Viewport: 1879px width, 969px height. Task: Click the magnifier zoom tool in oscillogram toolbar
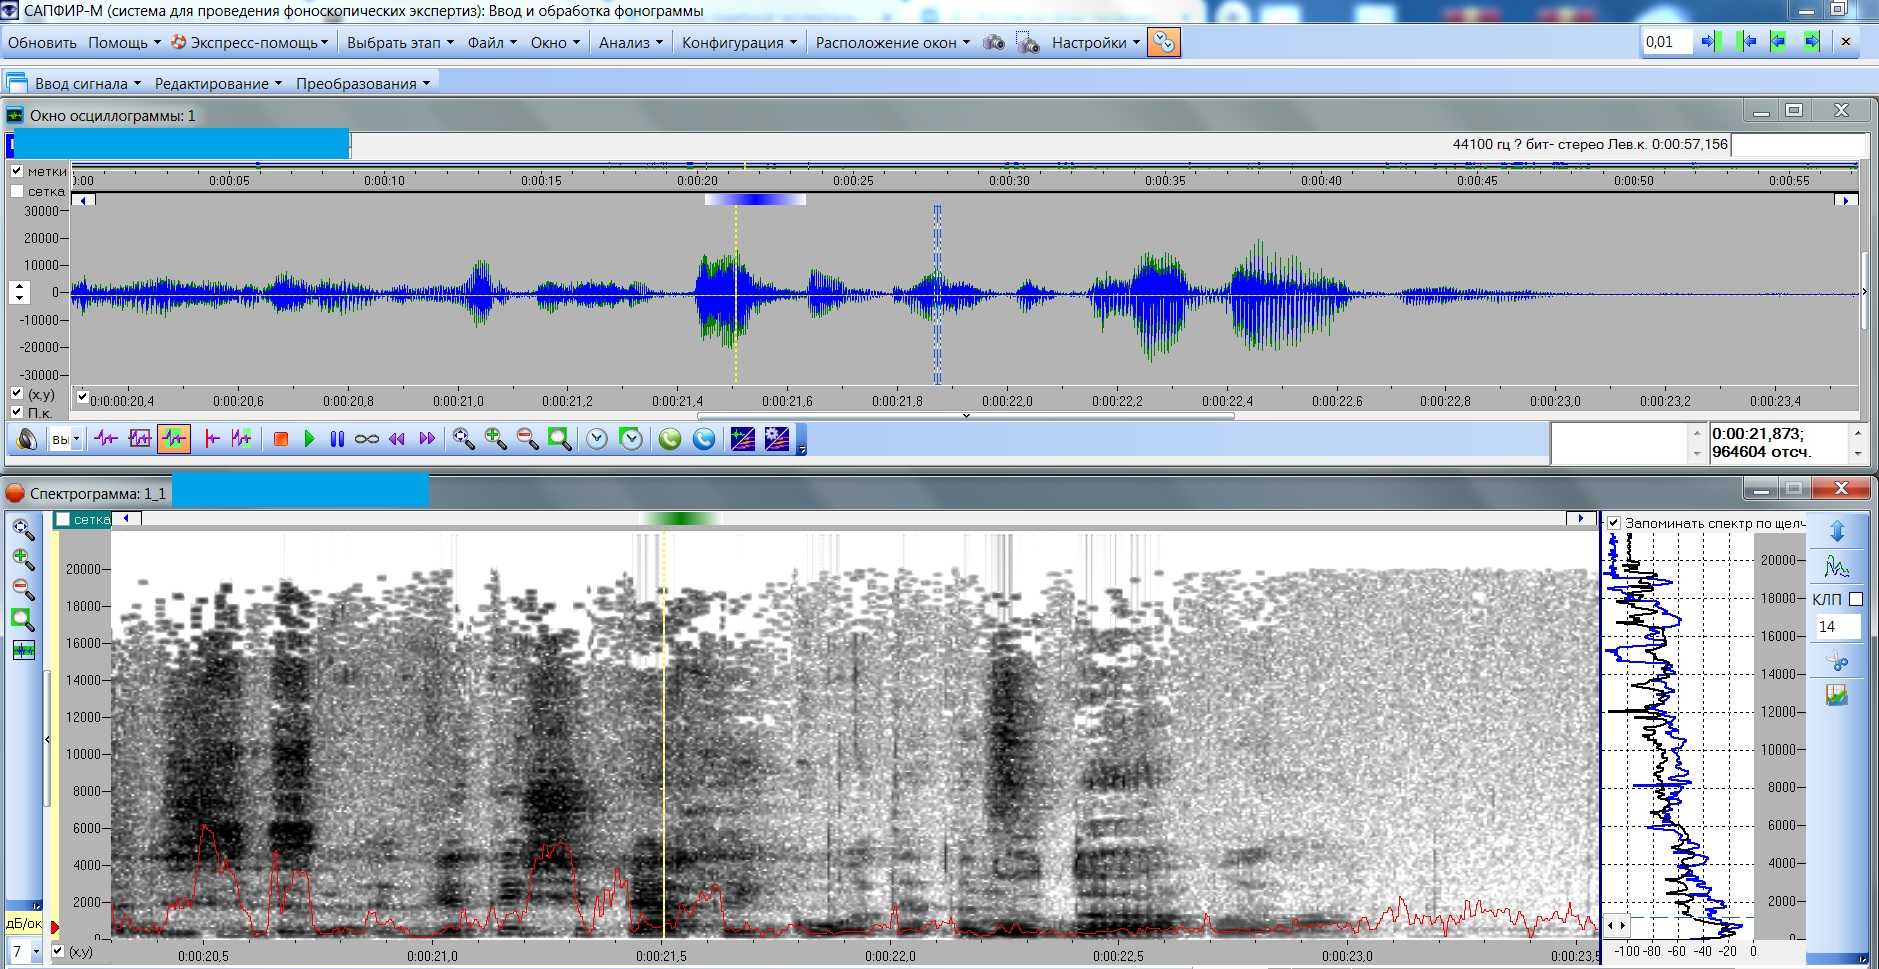pos(463,439)
